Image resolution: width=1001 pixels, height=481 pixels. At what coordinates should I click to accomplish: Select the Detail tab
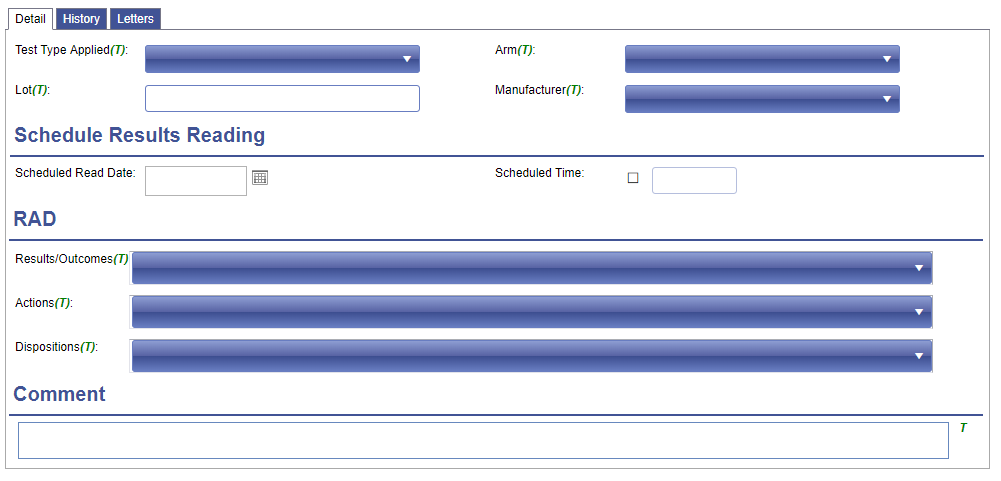coord(30,19)
